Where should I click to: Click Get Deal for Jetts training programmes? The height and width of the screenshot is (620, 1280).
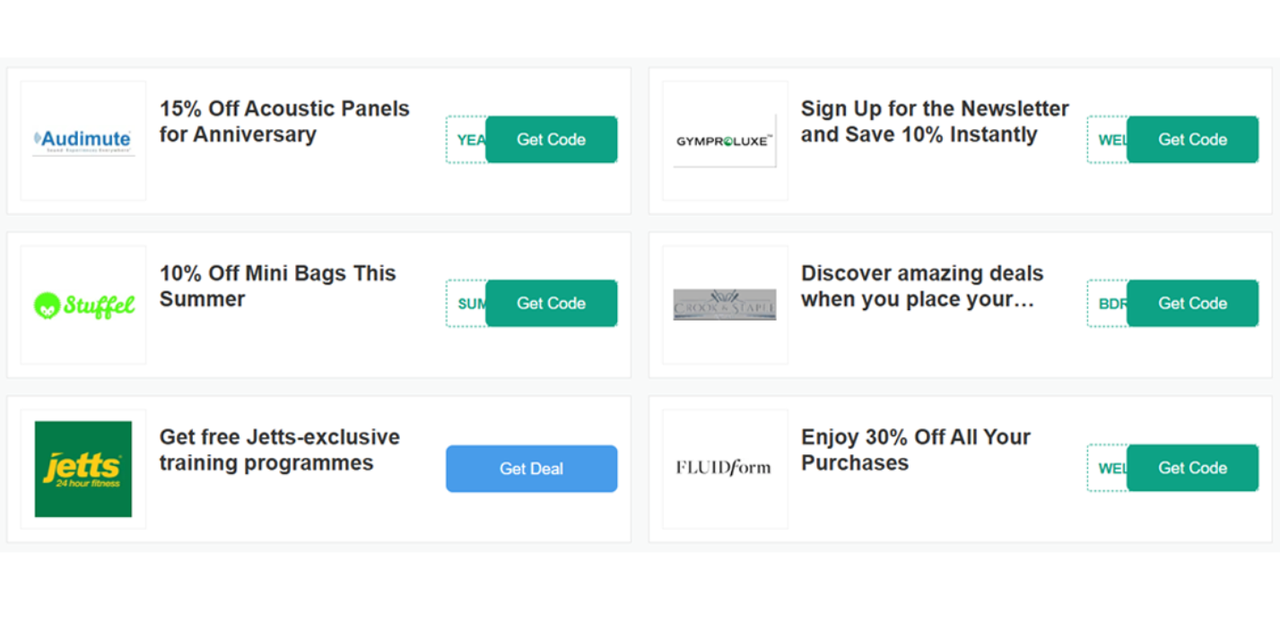click(x=531, y=468)
